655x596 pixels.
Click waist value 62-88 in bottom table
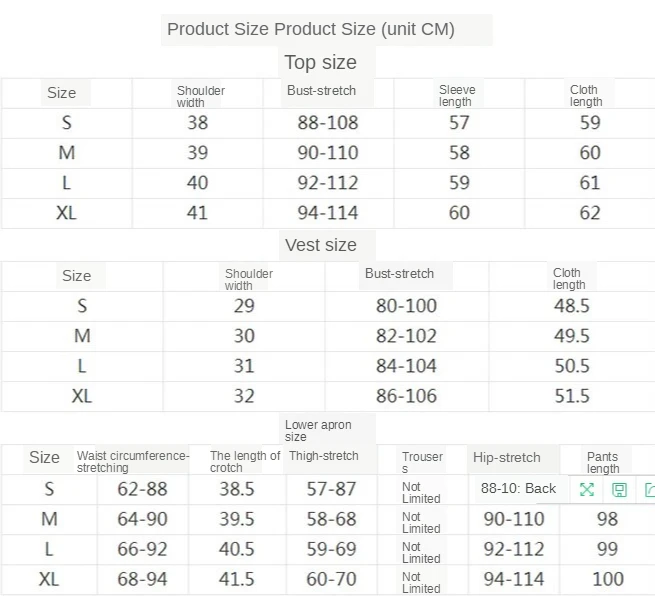click(x=142, y=489)
